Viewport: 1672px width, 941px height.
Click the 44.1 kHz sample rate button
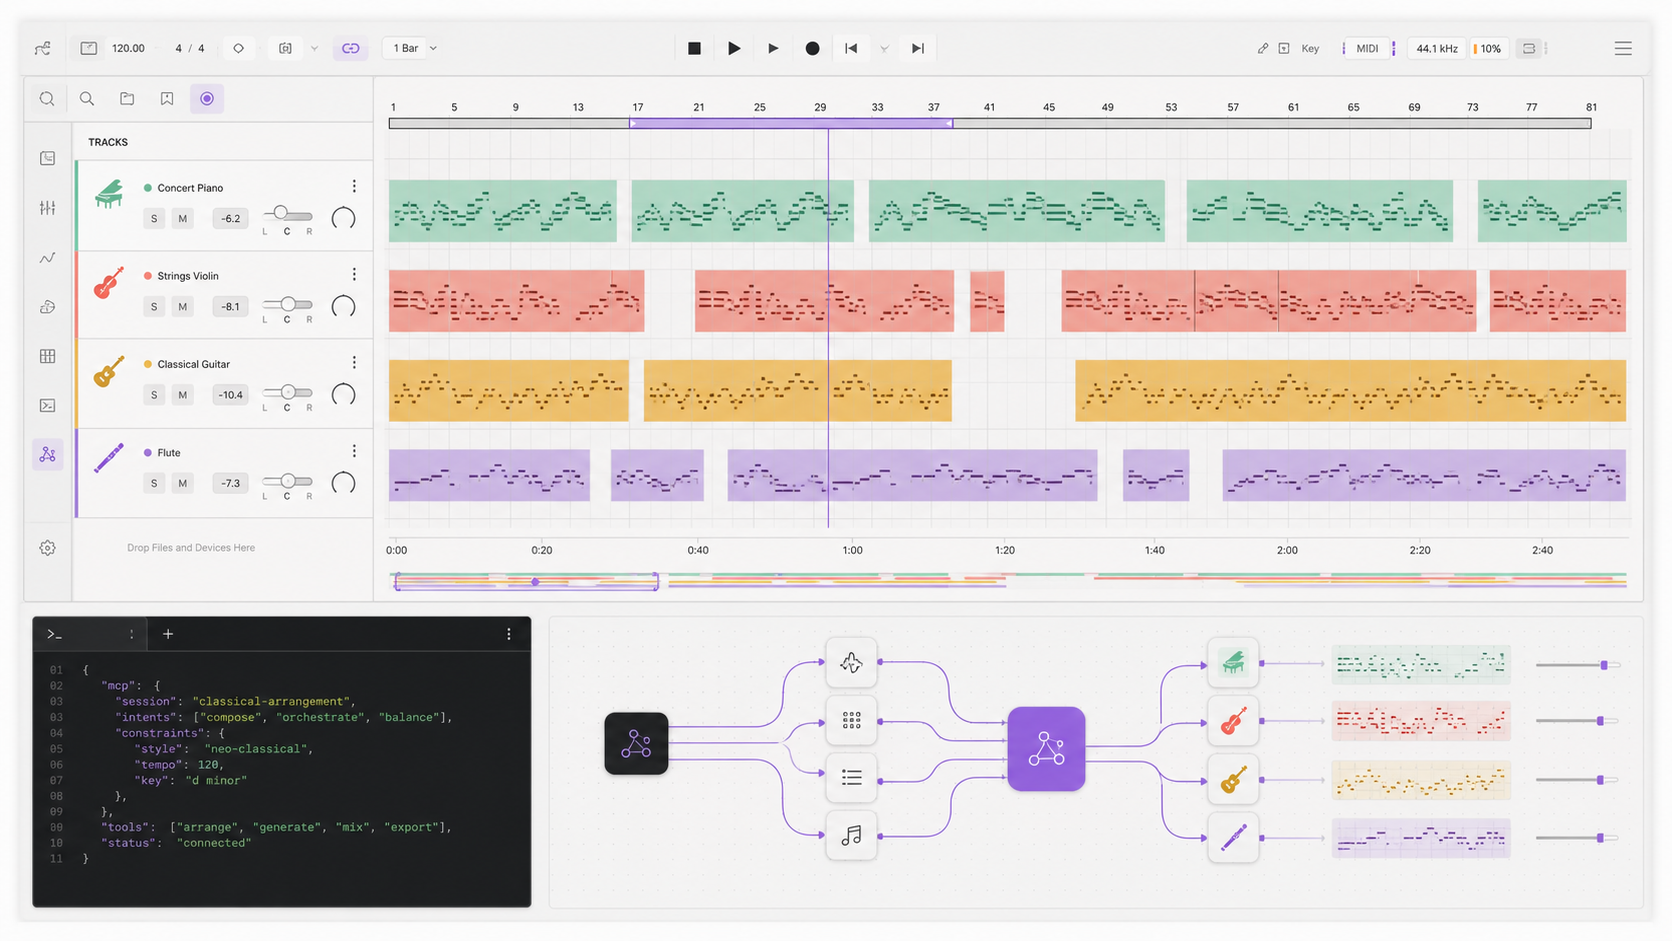[x=1436, y=48]
